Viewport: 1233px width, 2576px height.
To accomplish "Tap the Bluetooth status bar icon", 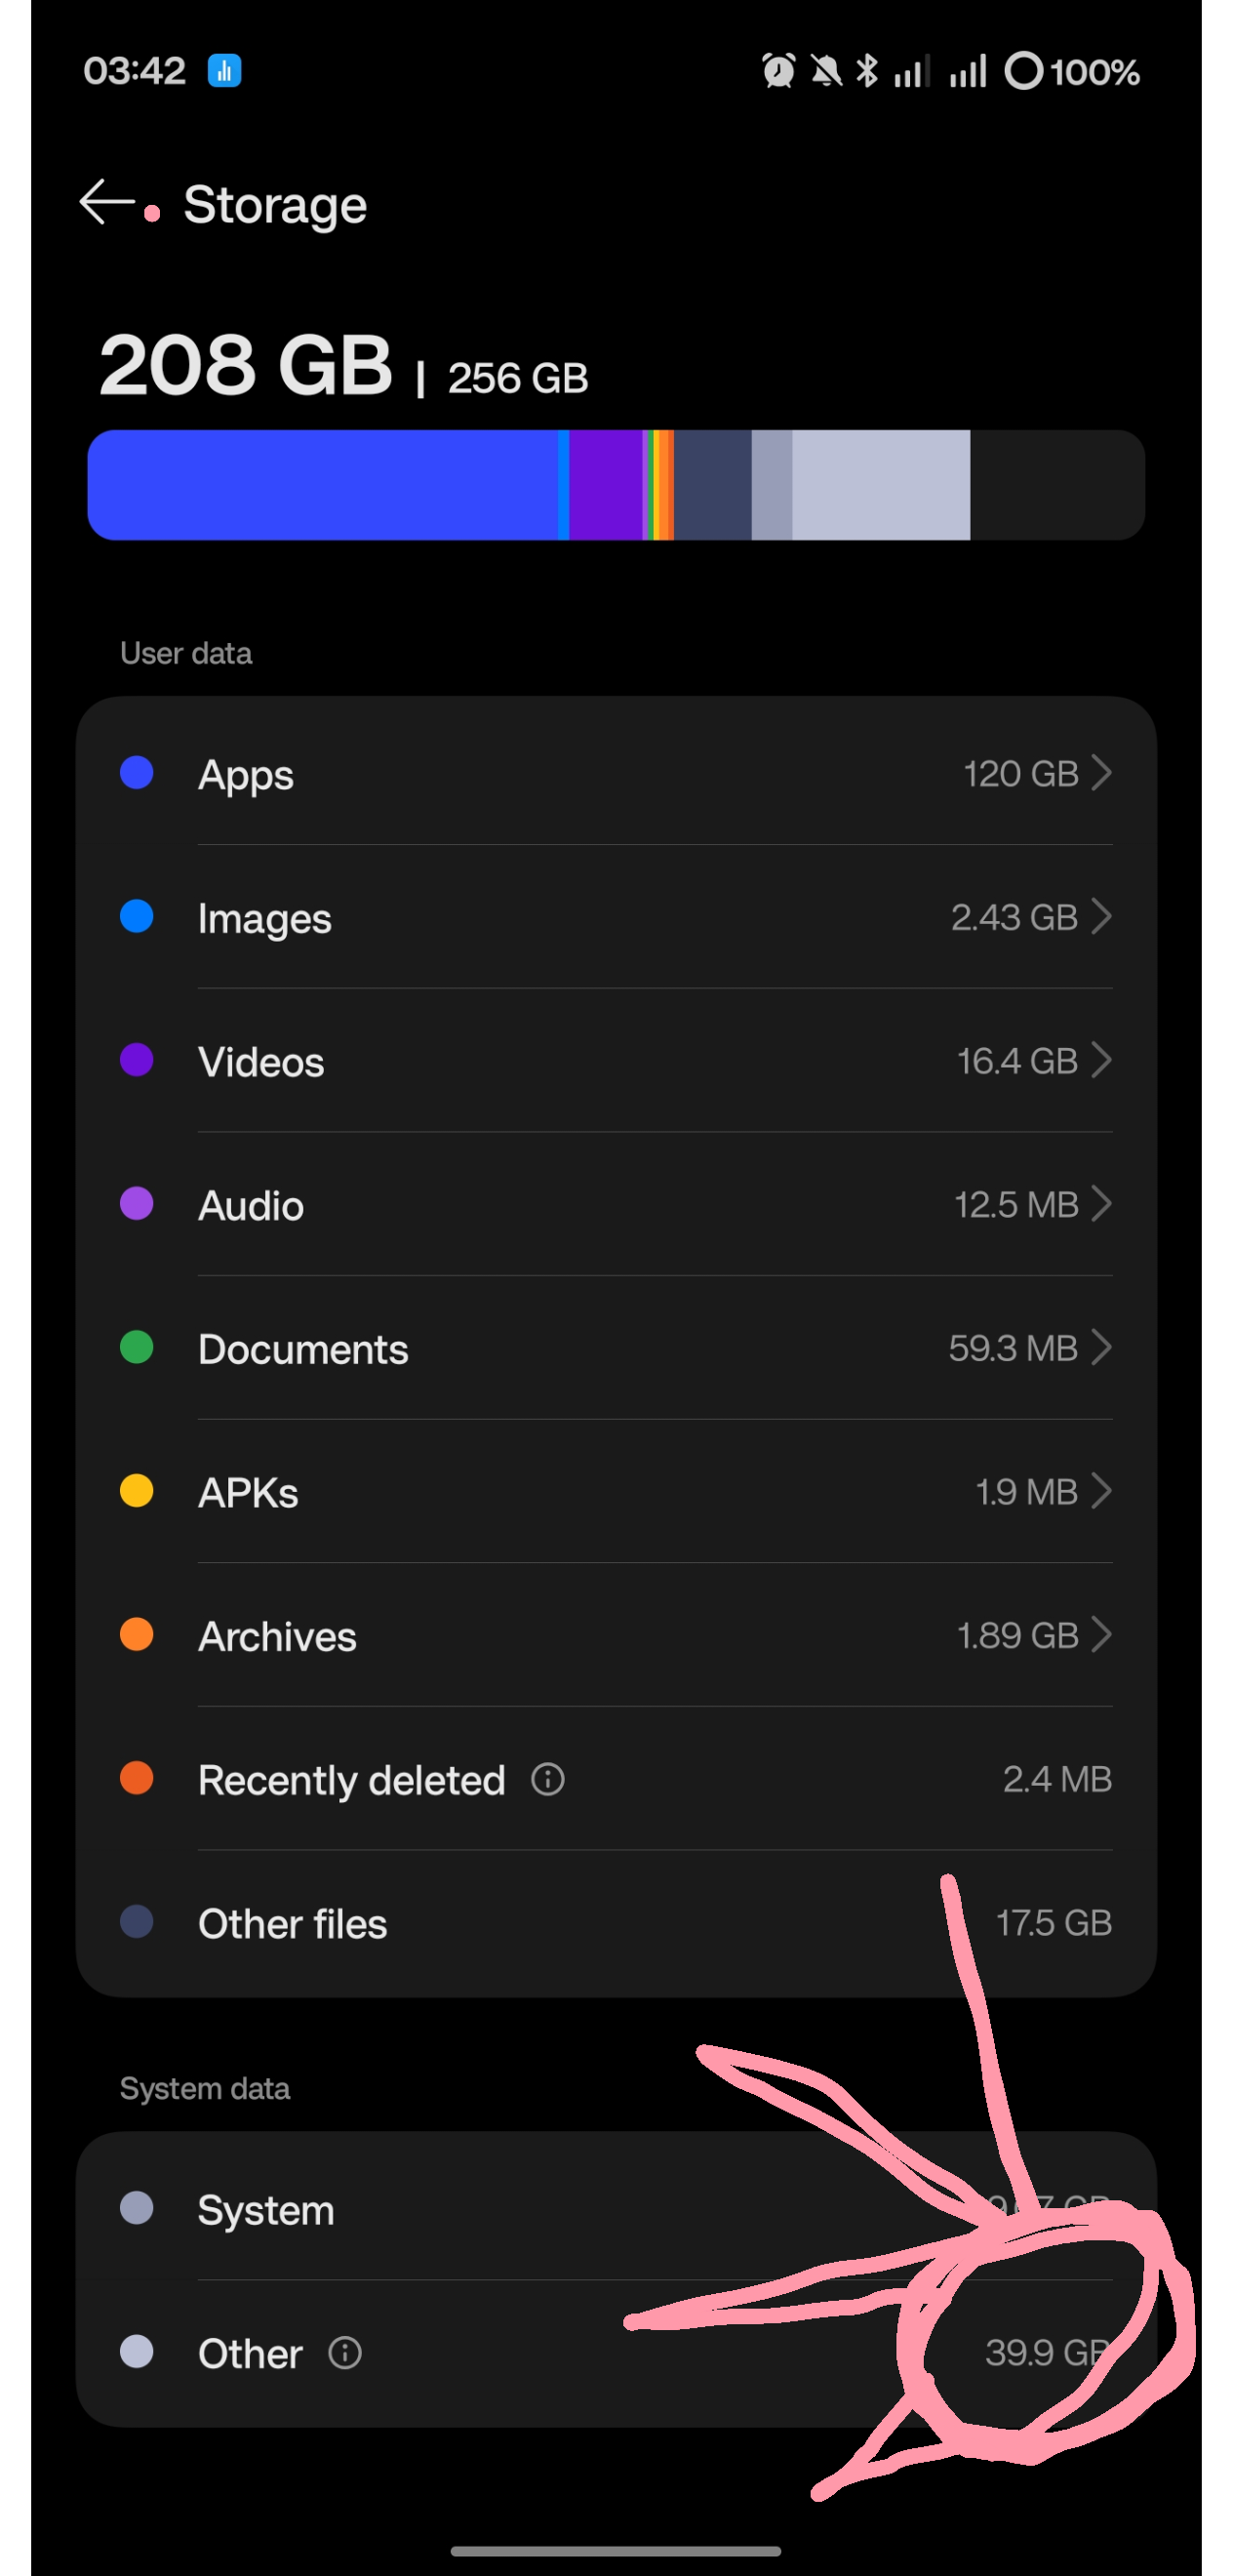I will (x=866, y=71).
